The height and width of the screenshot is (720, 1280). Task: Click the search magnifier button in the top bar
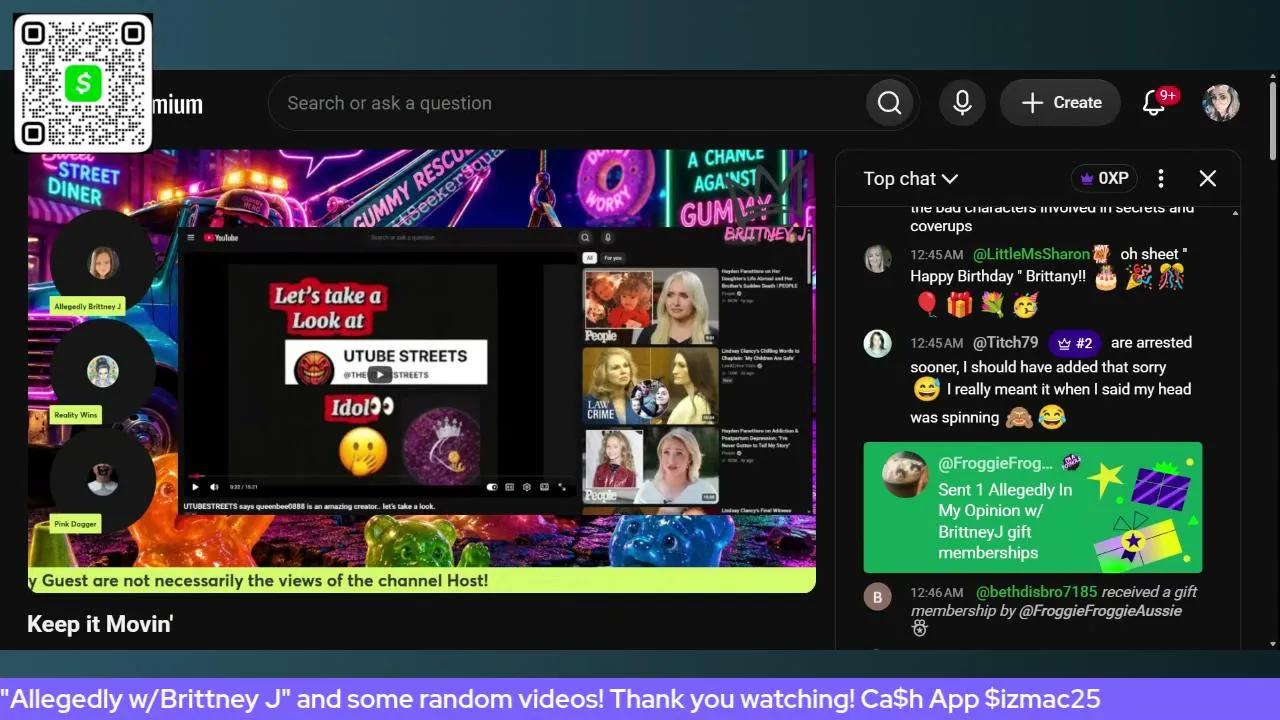coord(889,103)
